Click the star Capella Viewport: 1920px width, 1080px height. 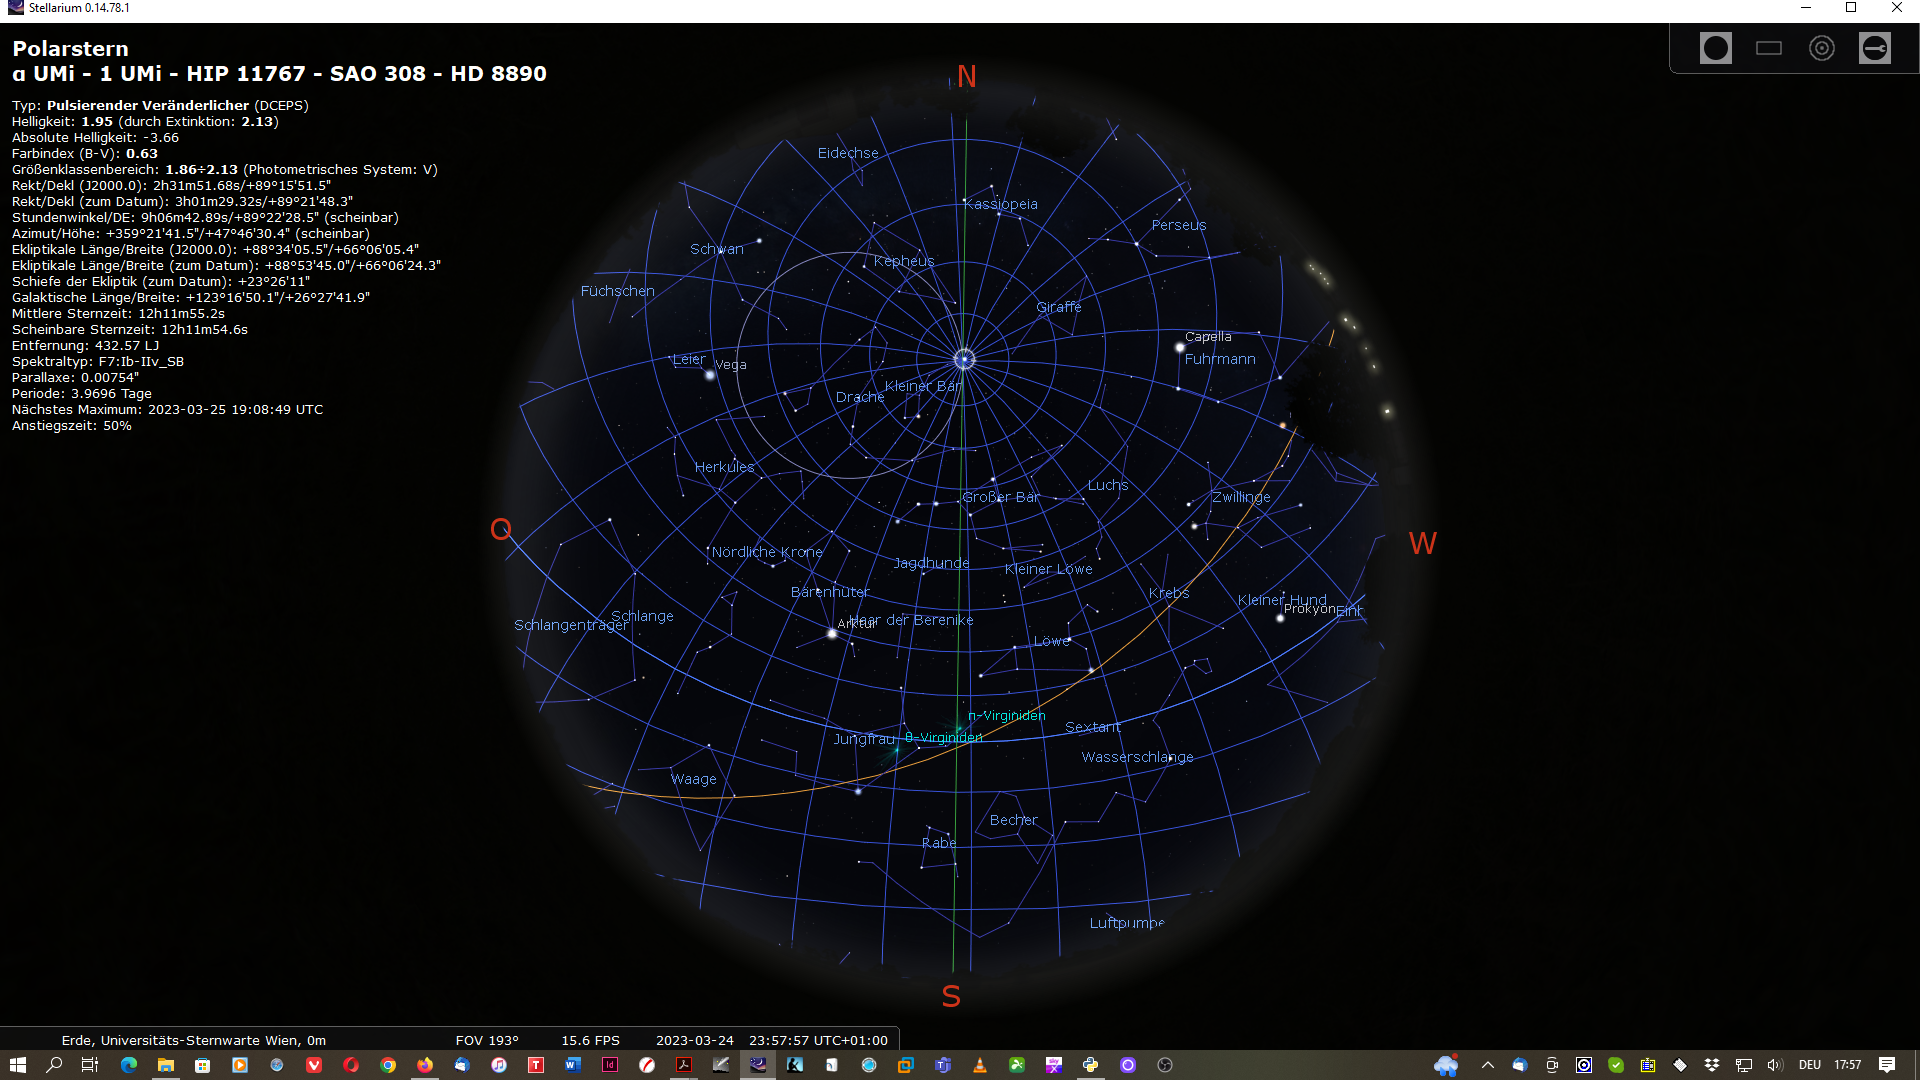pos(1180,347)
